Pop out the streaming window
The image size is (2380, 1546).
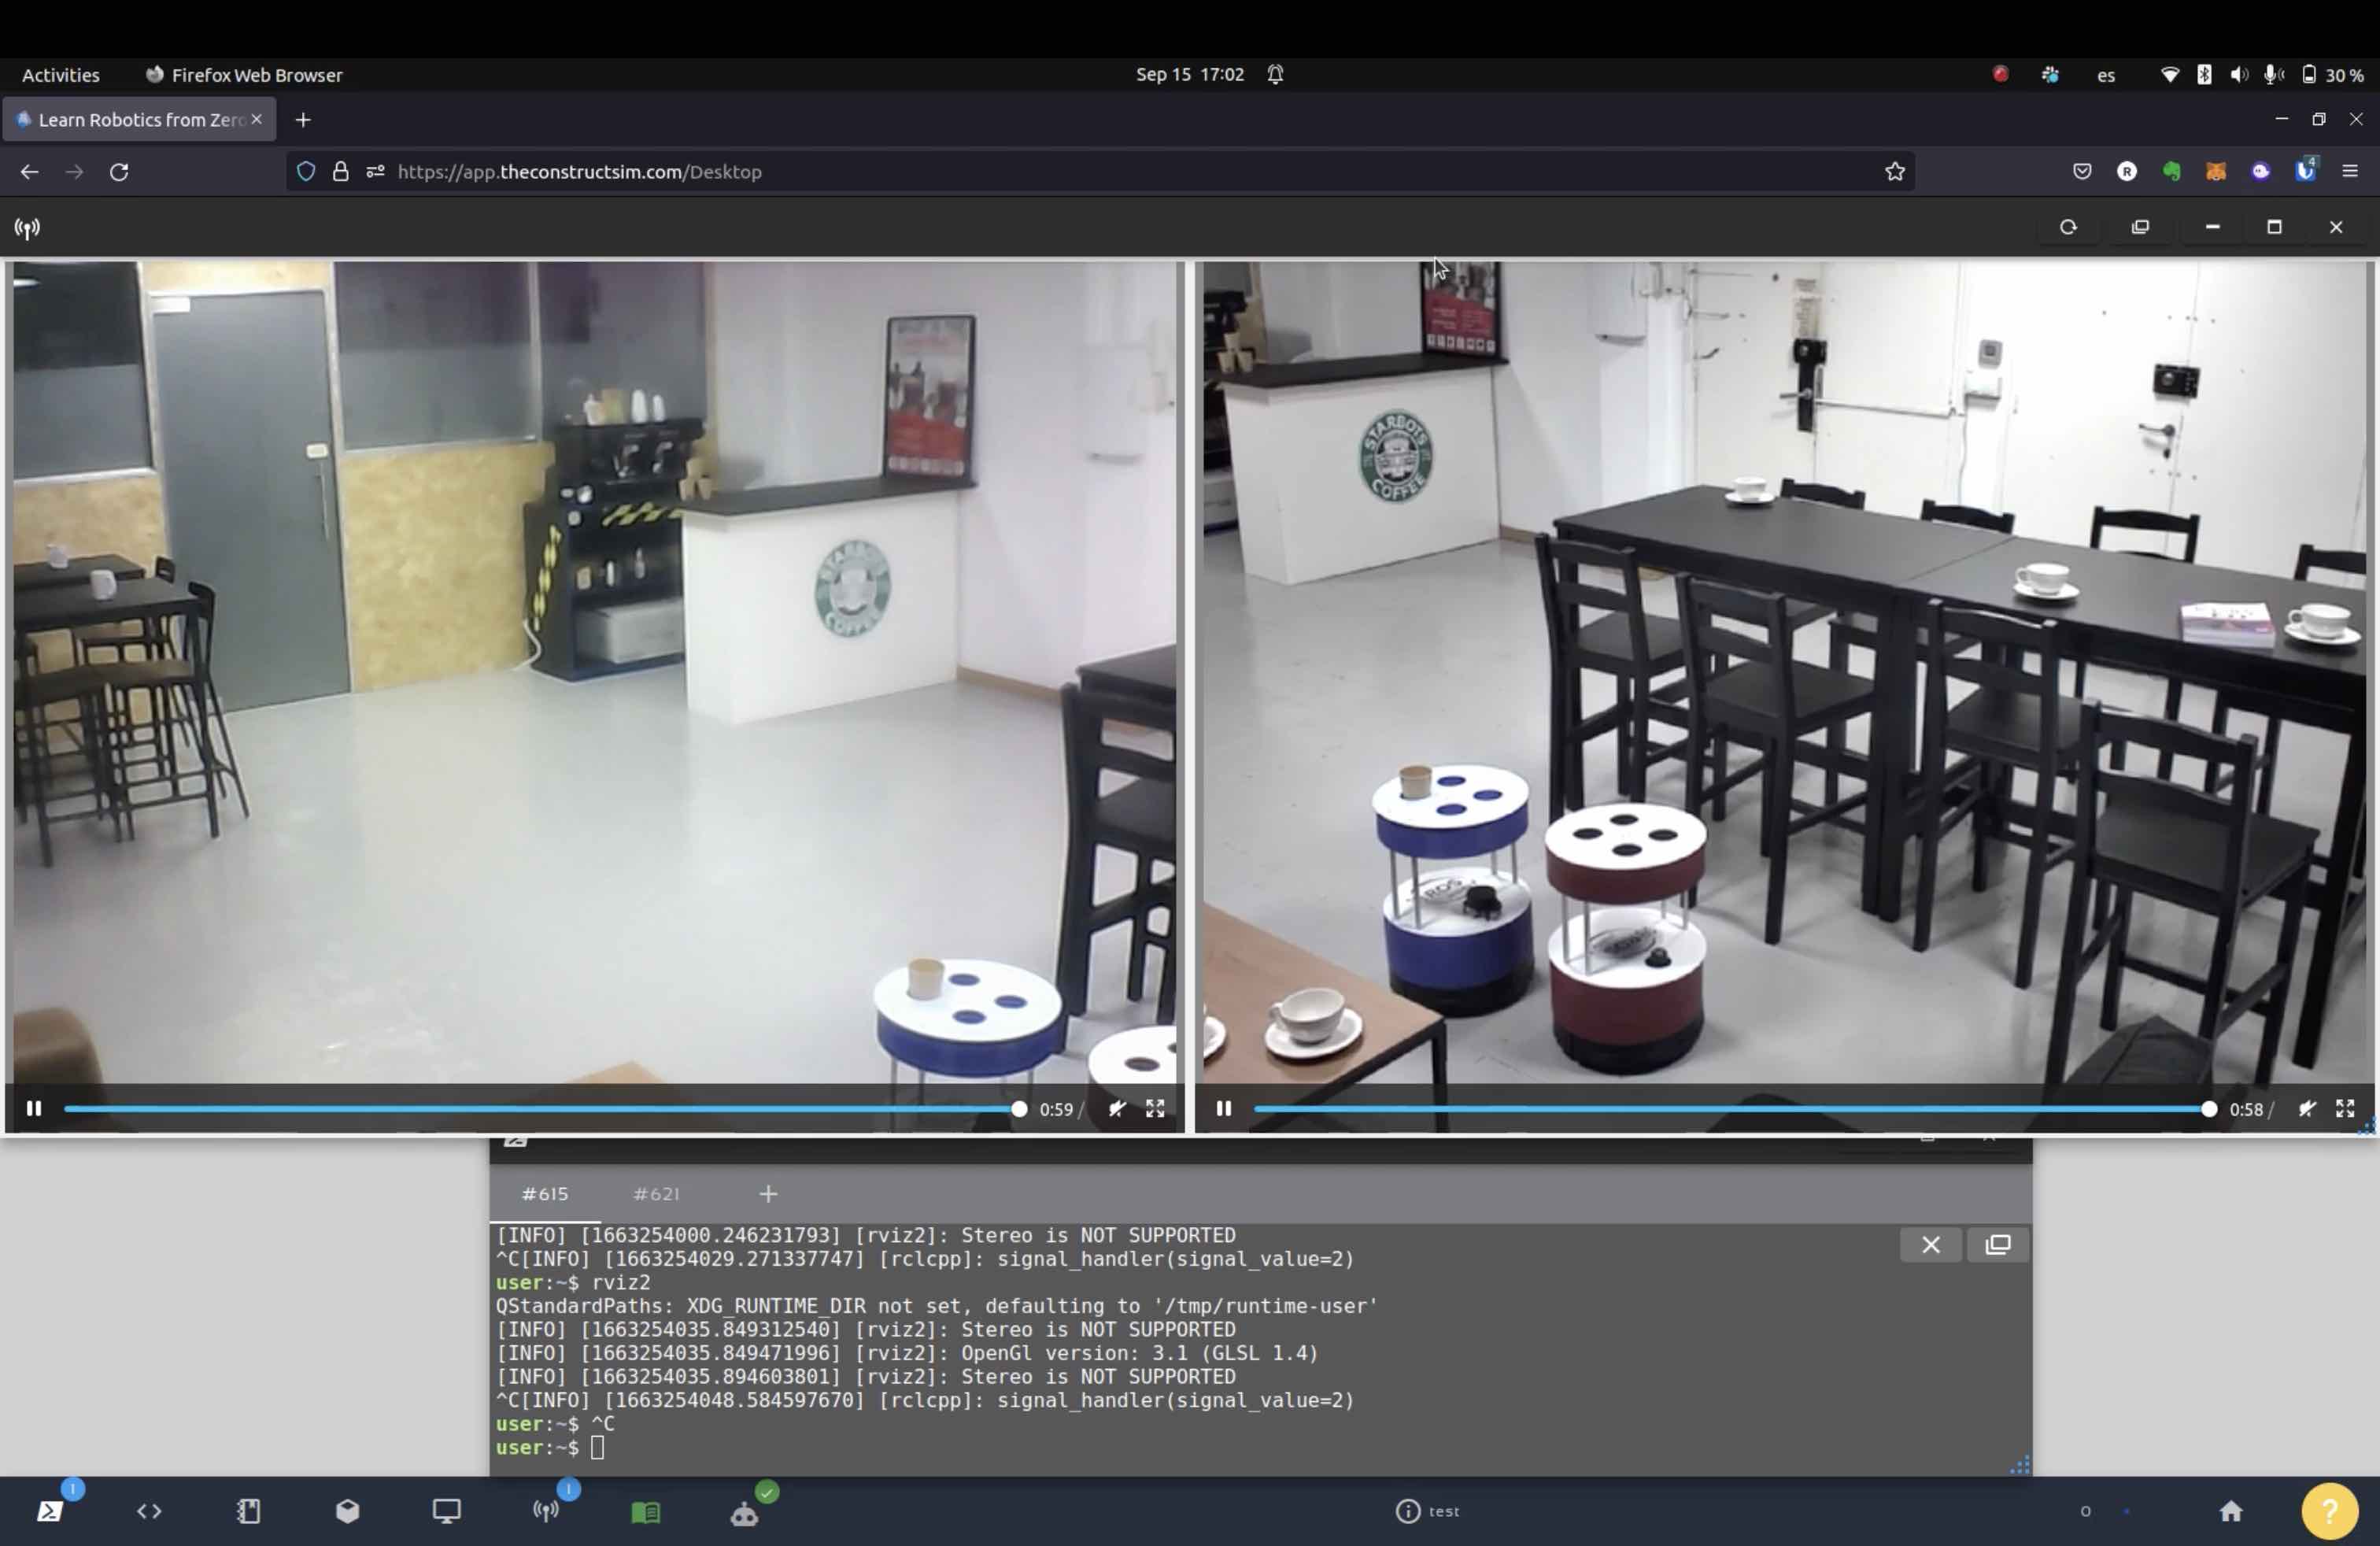click(2140, 227)
